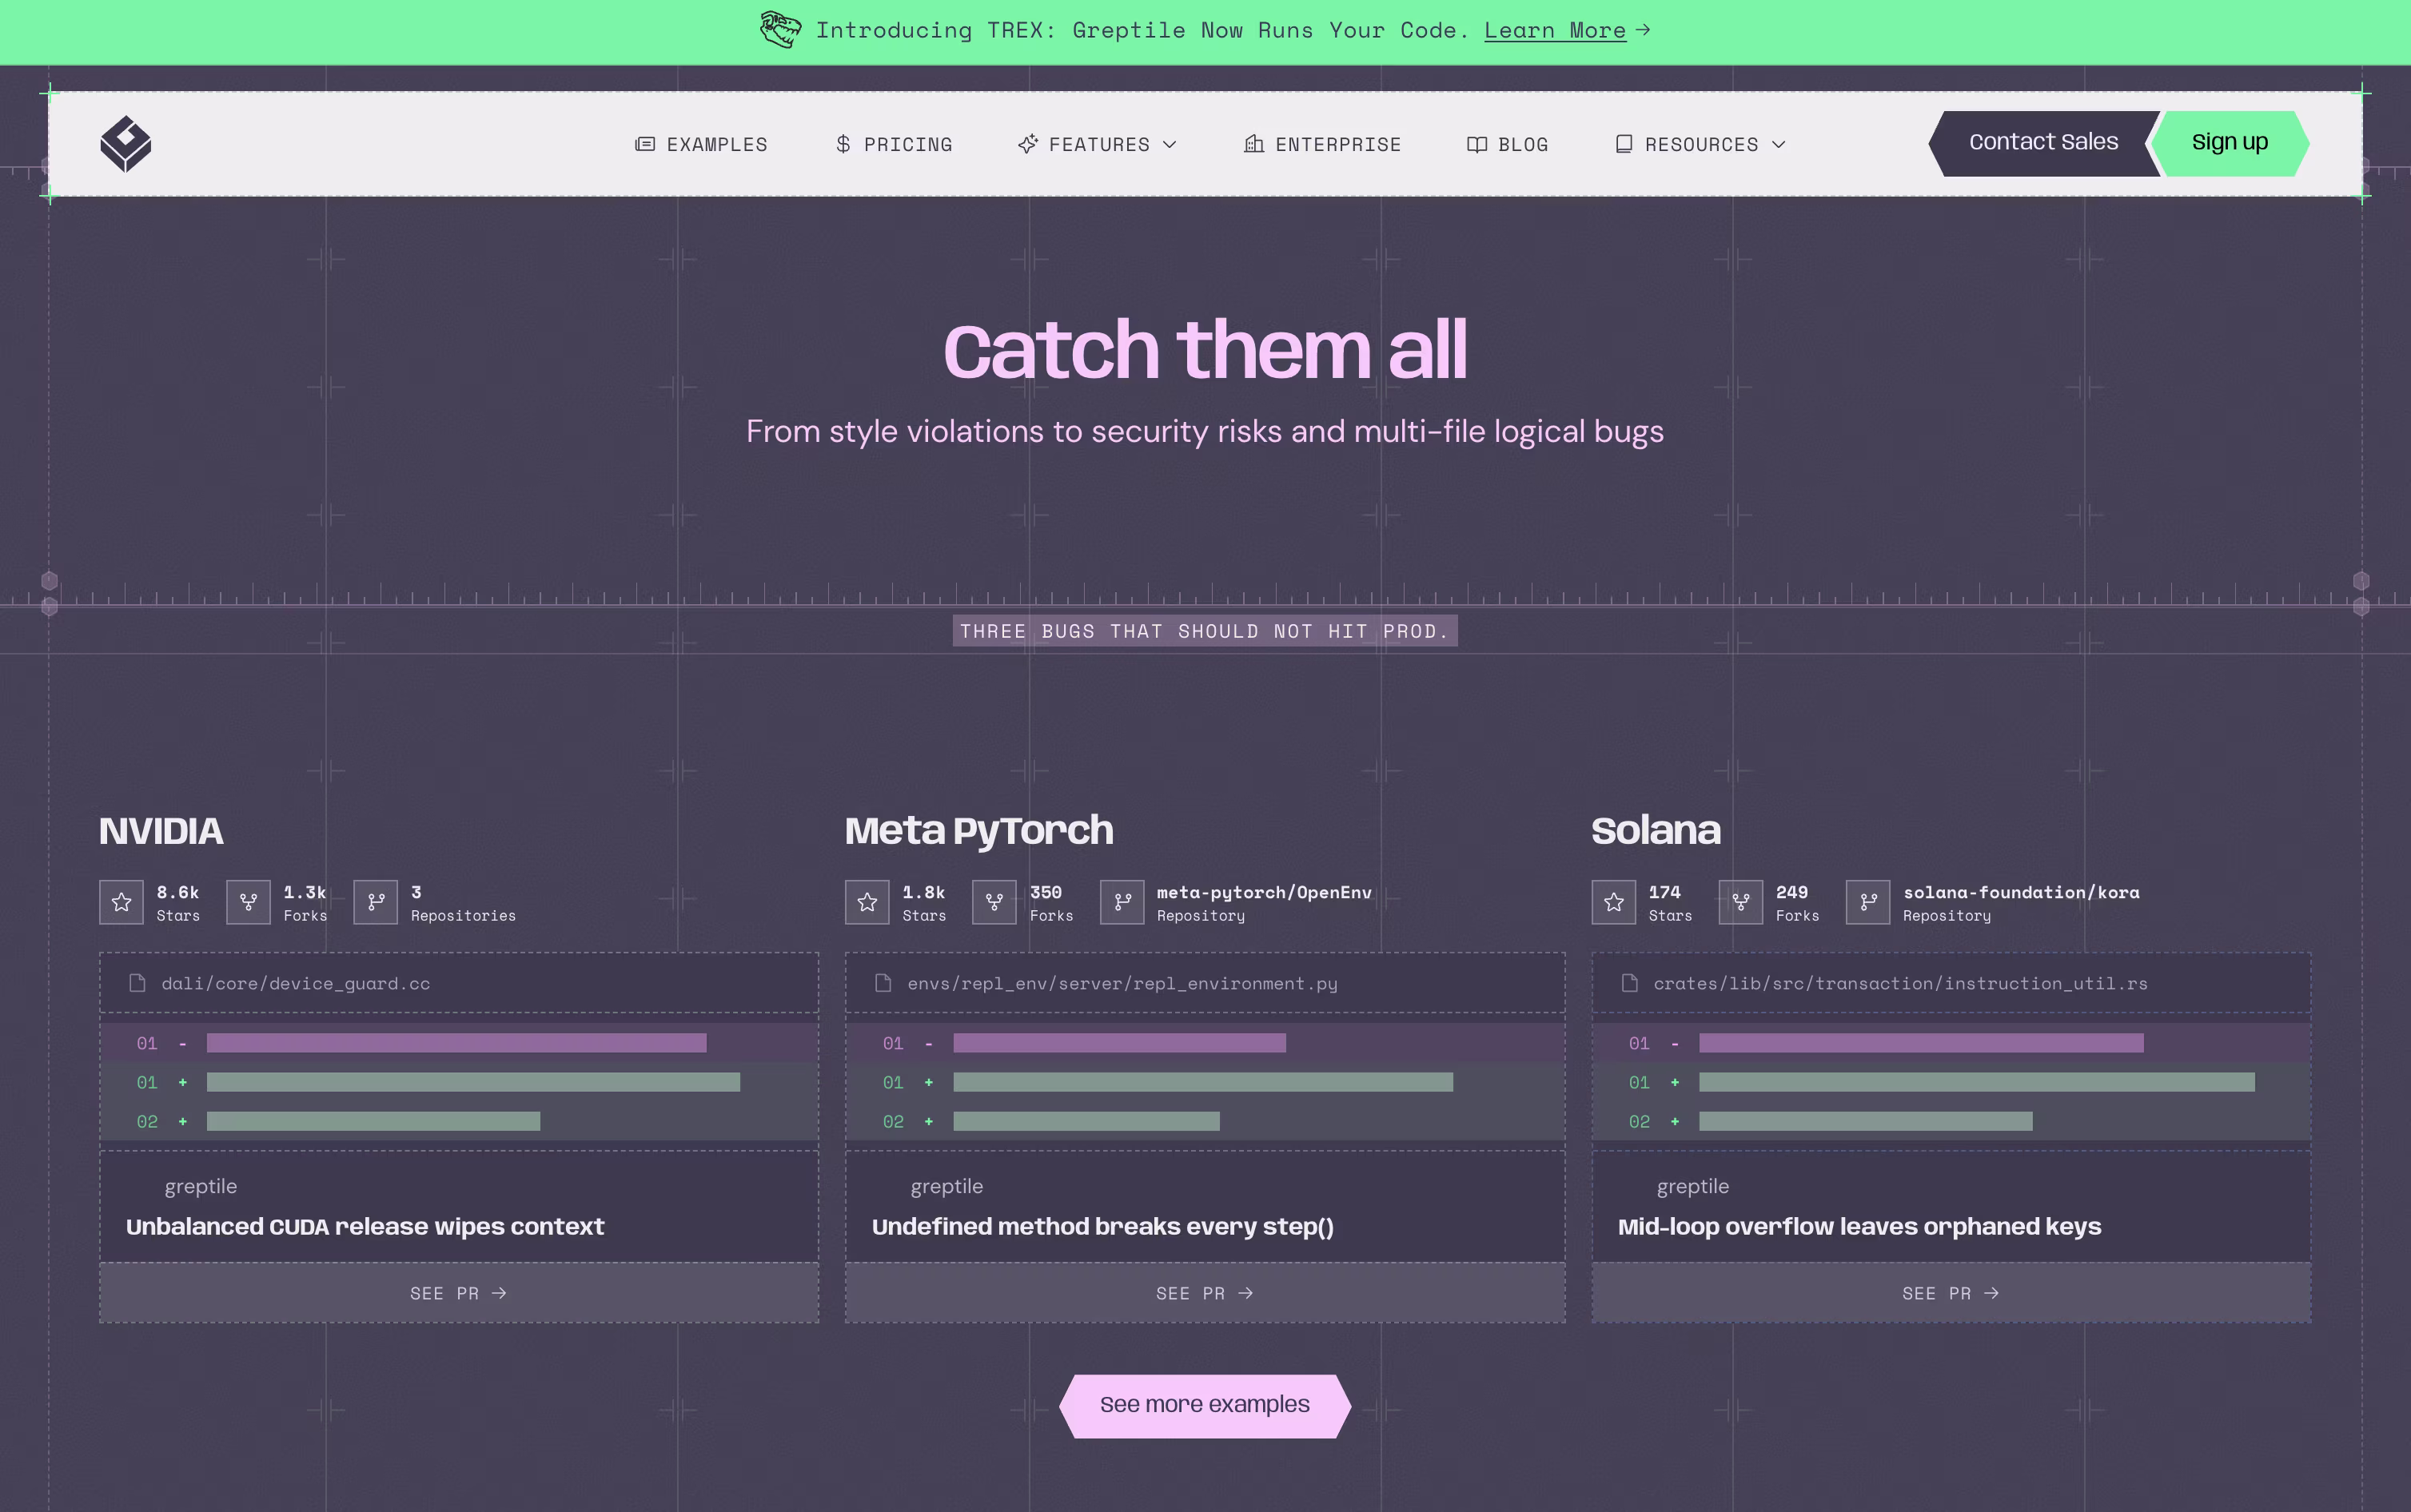Click added line 02 in Meta PyTorch diff
Image resolution: width=2411 pixels, height=1512 pixels.
coord(1205,1121)
